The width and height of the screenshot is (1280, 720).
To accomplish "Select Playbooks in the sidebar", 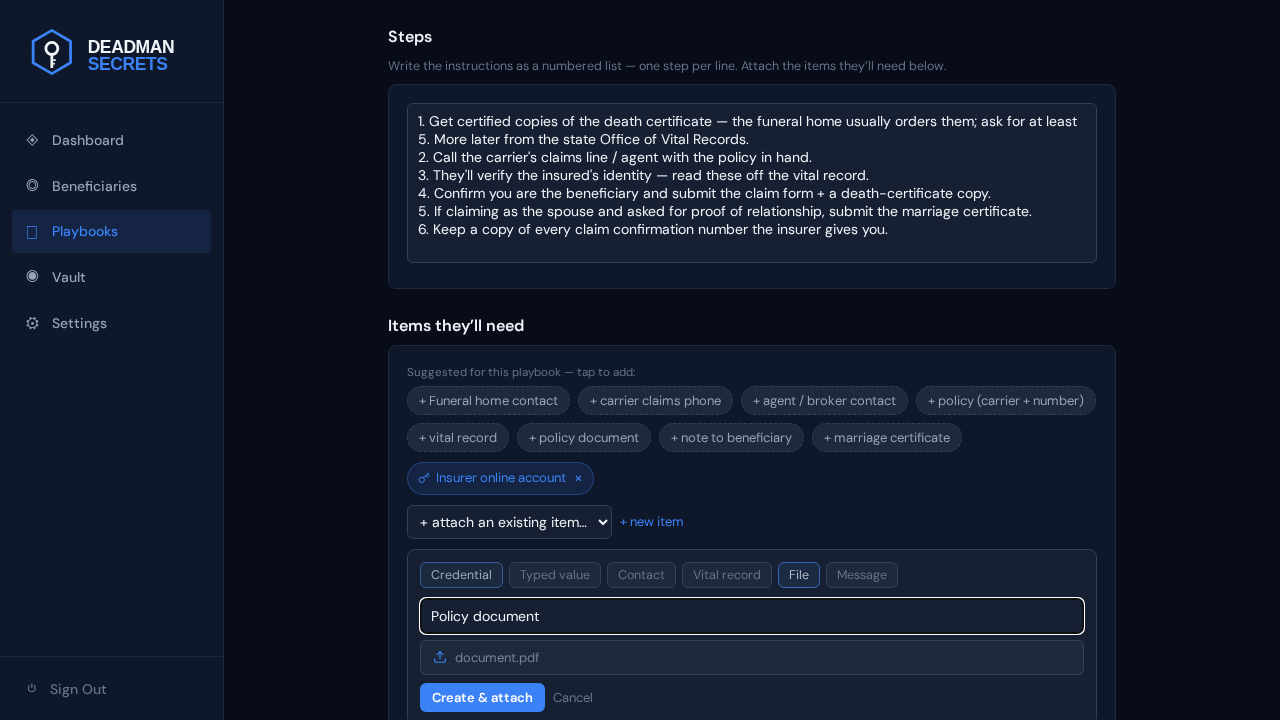I will [111, 231].
